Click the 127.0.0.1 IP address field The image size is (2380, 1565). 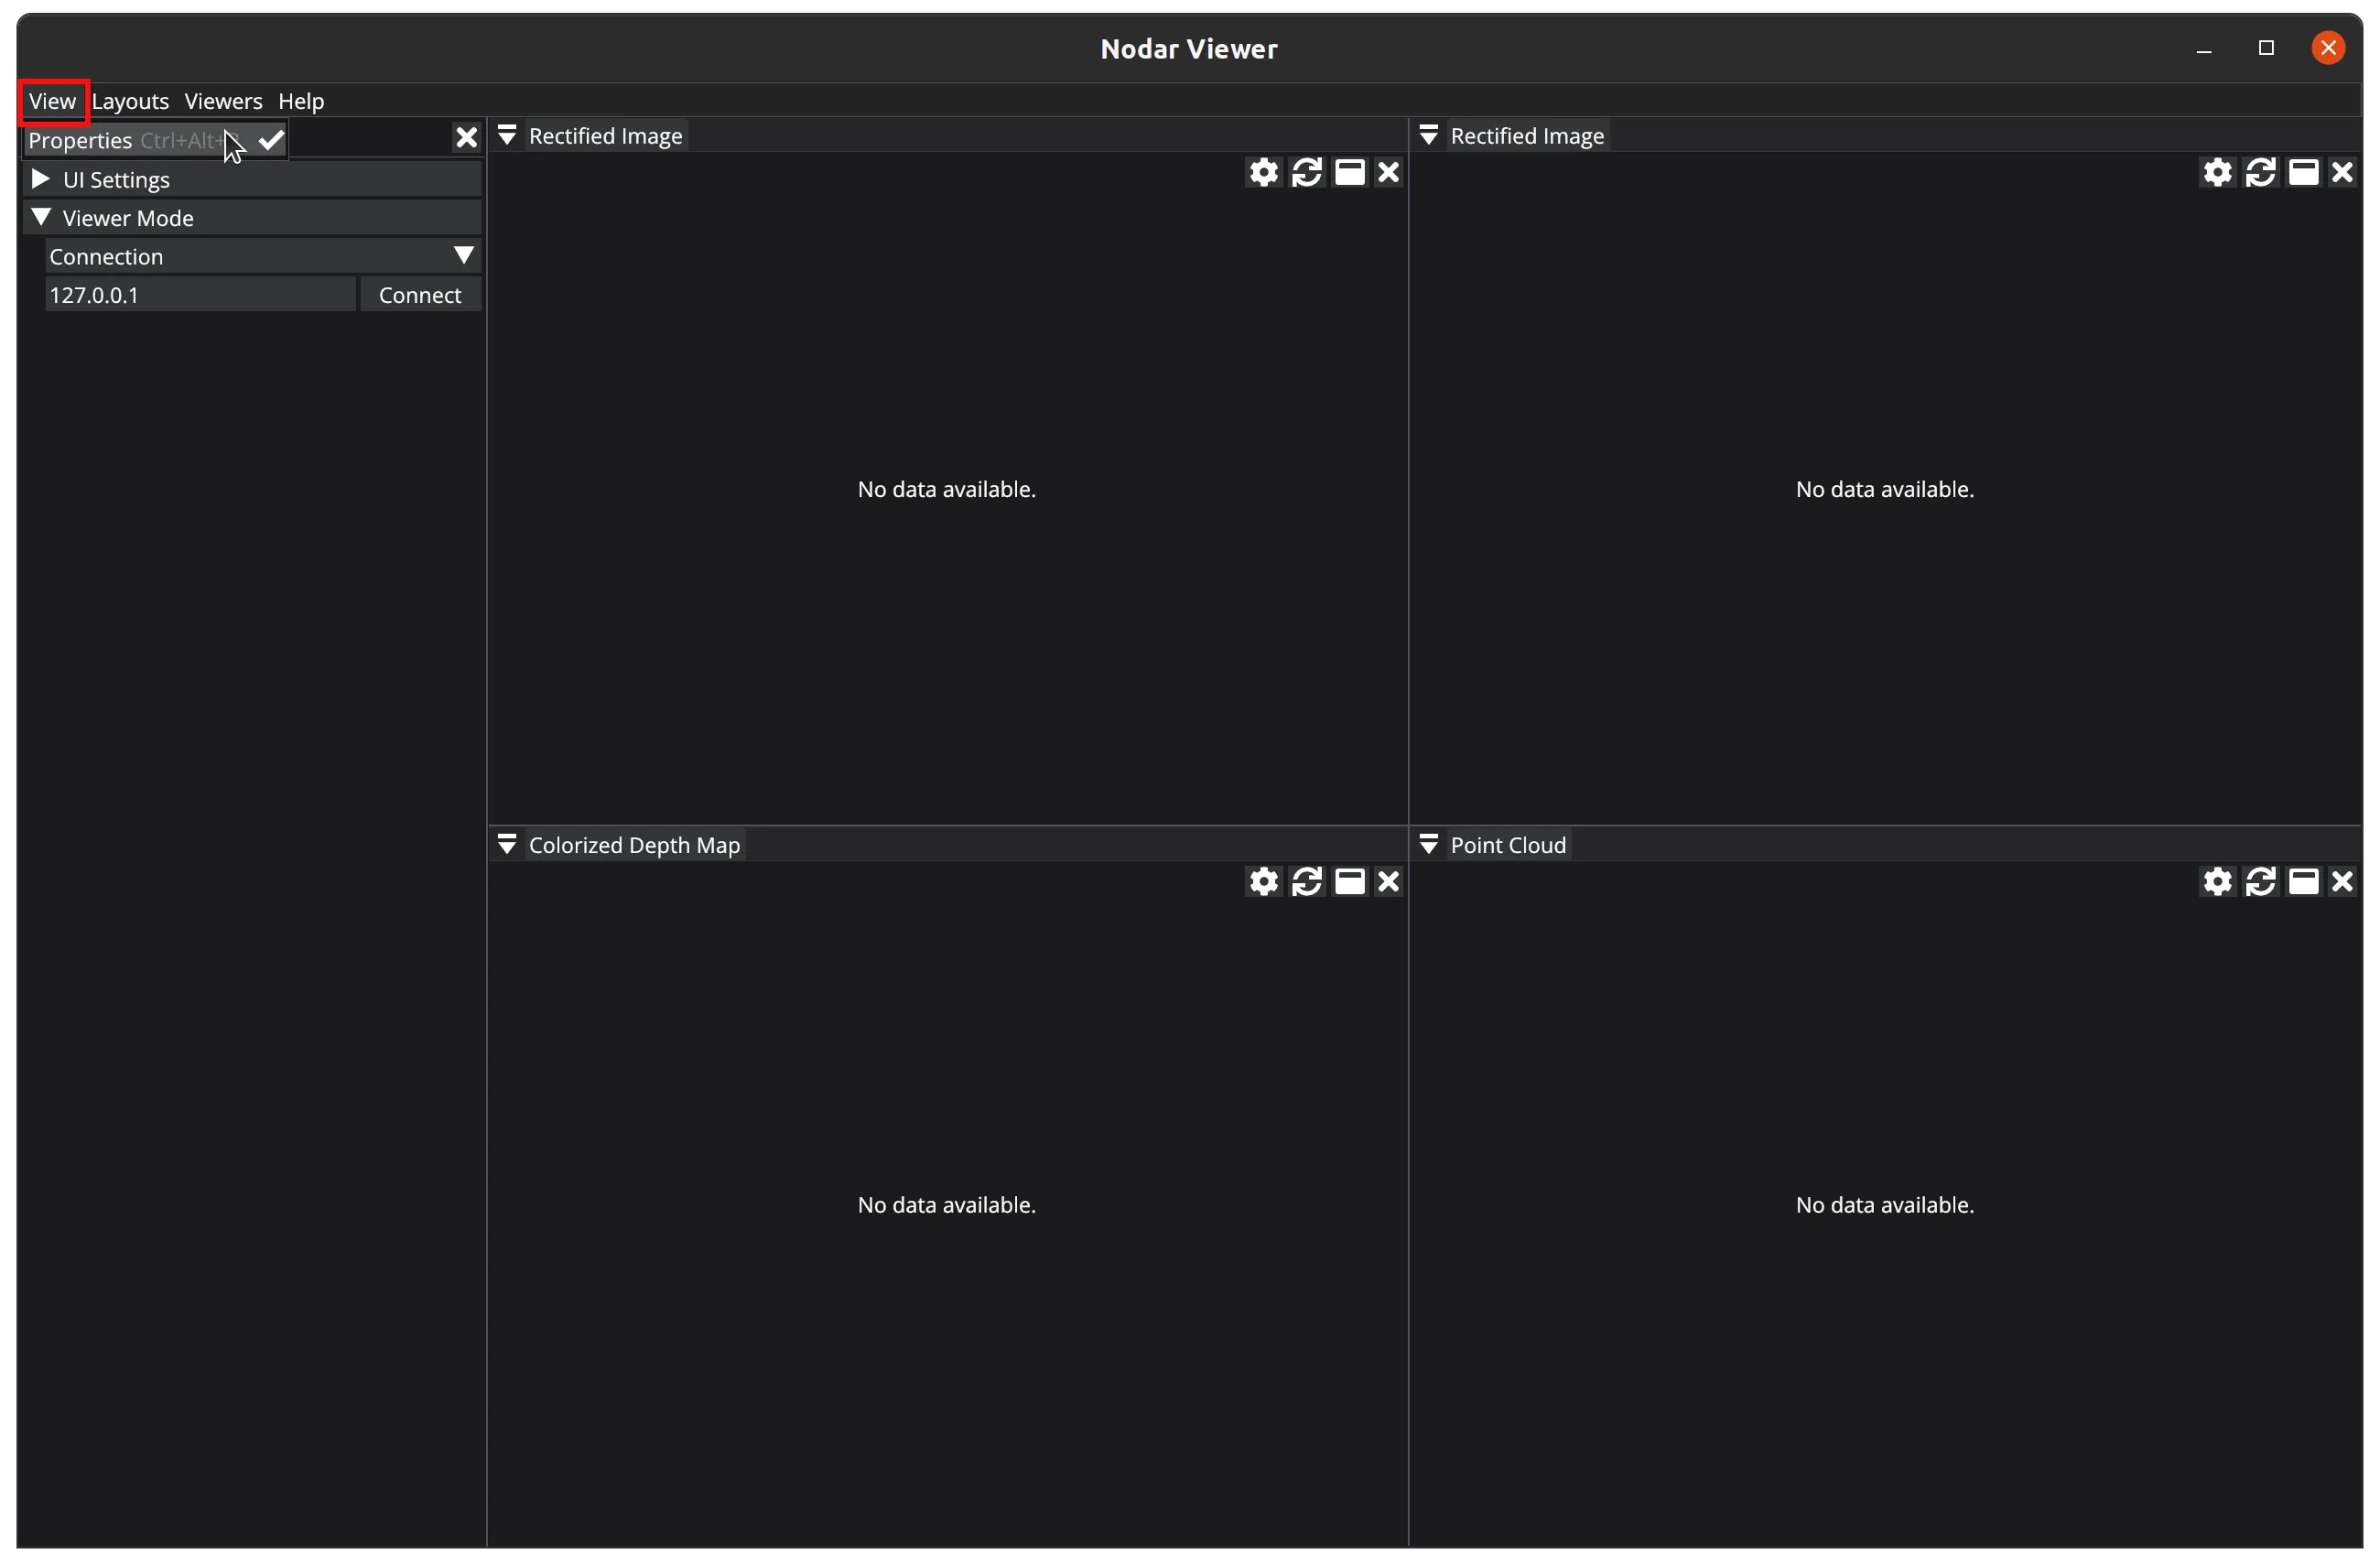click(x=200, y=295)
